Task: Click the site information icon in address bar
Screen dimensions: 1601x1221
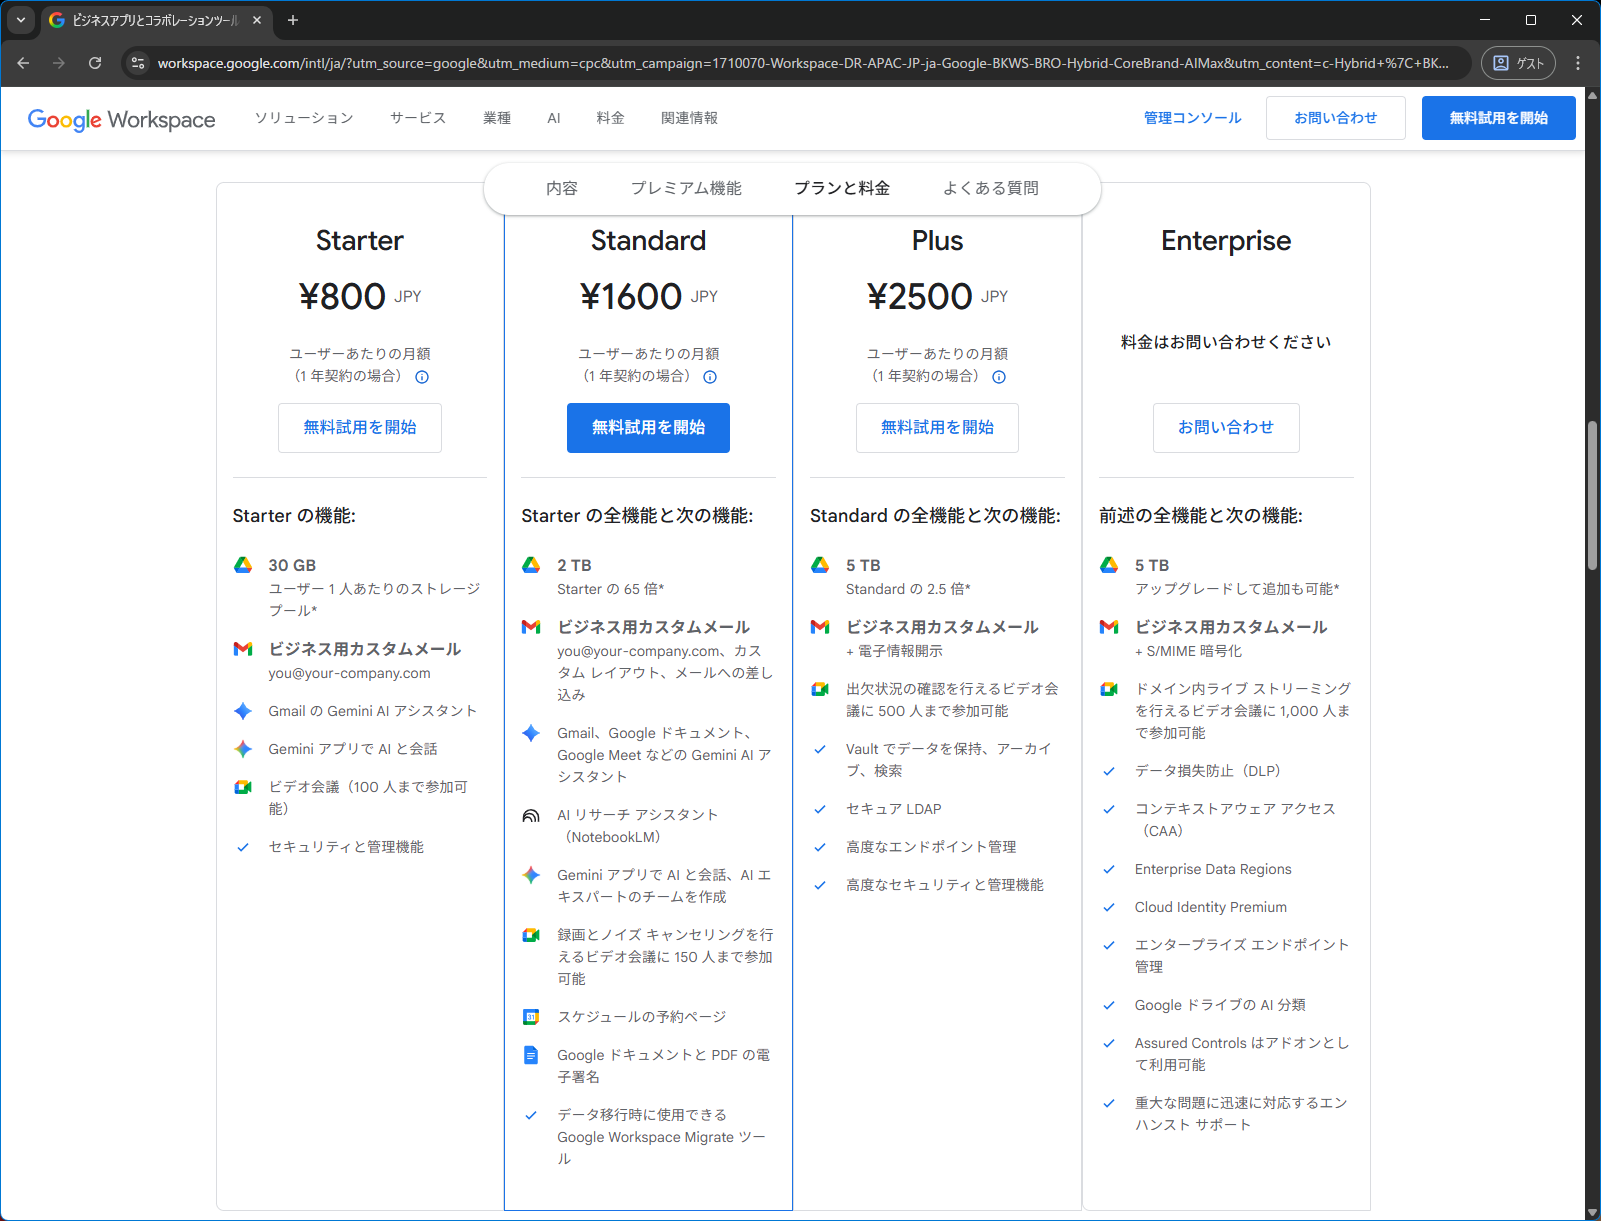Action: click(x=138, y=63)
